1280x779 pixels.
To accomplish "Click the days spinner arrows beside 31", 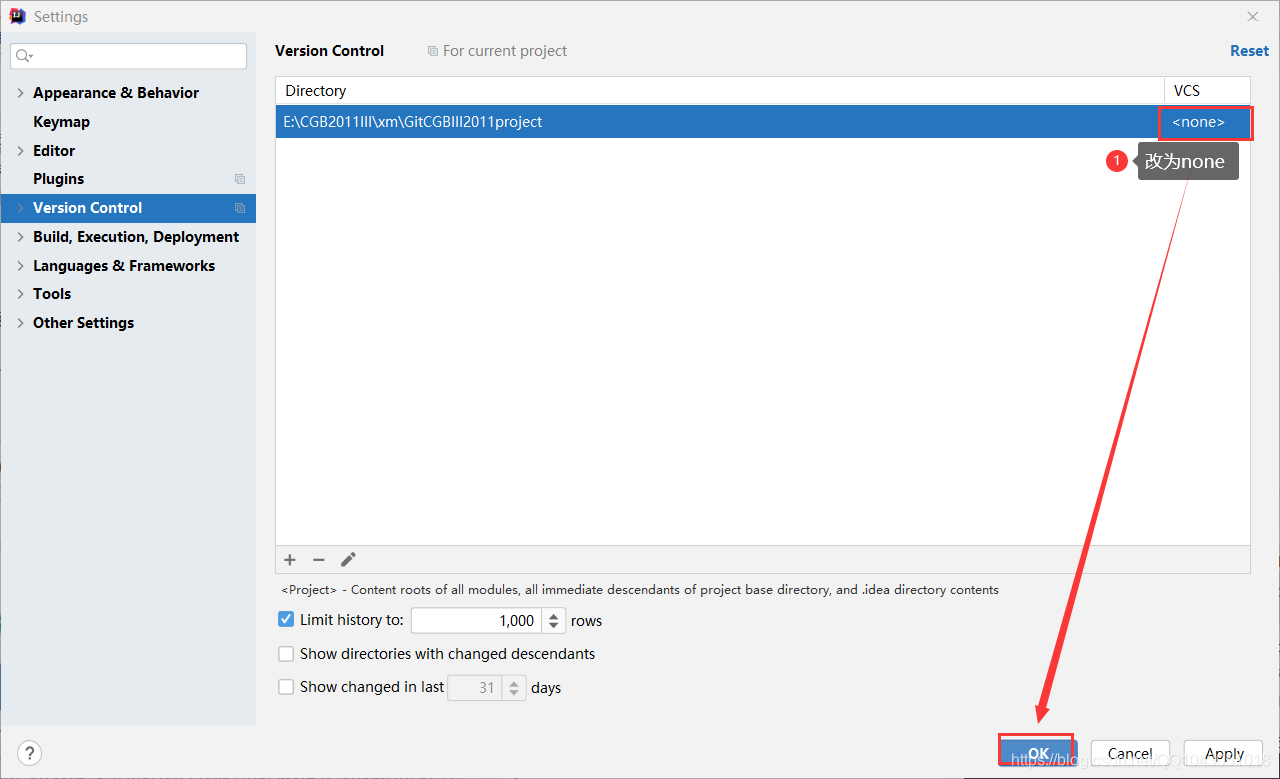I will [514, 688].
